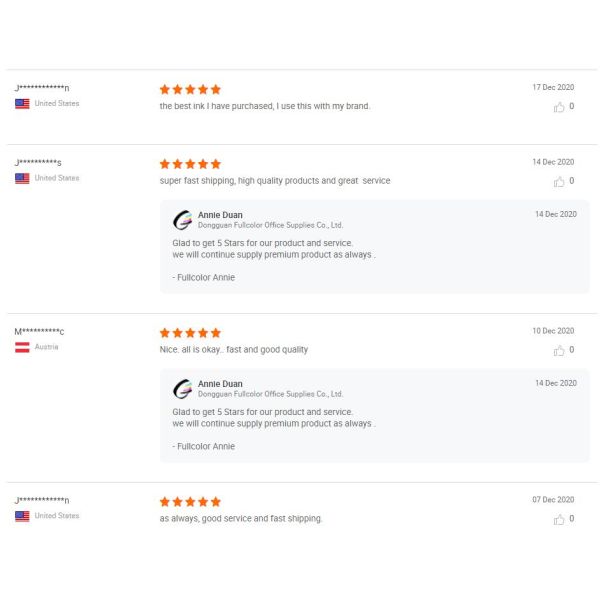Like the 17 Dec 2020 review with thumbs-up
600x600 pixels.
(x=559, y=107)
